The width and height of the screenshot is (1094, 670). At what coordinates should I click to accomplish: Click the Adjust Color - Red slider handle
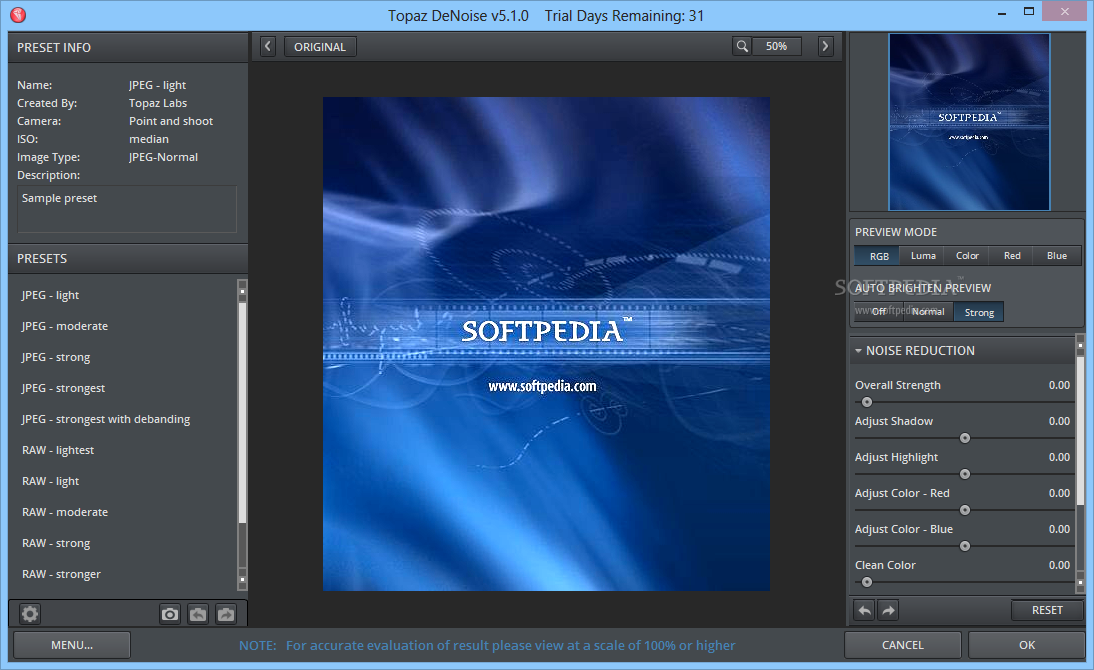965,510
